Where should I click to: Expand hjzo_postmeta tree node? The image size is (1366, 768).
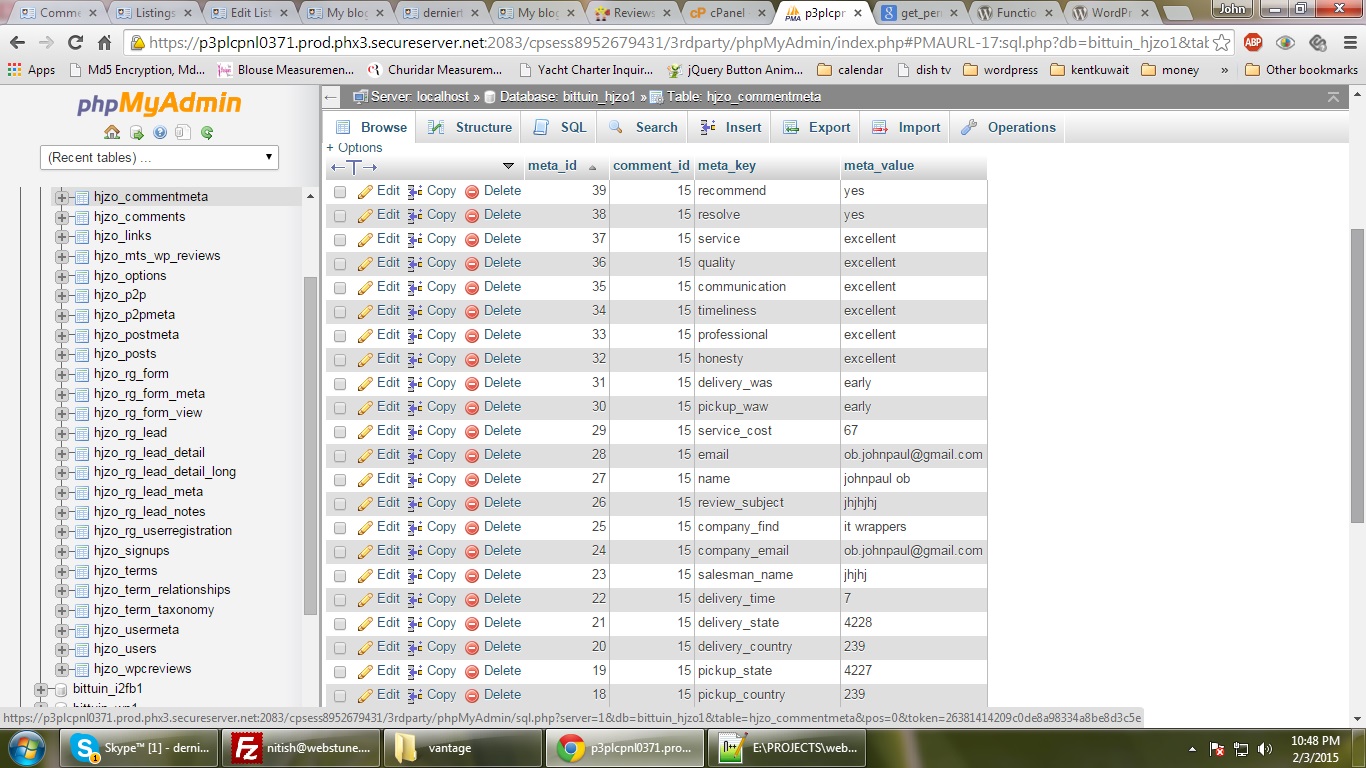[x=62, y=335]
